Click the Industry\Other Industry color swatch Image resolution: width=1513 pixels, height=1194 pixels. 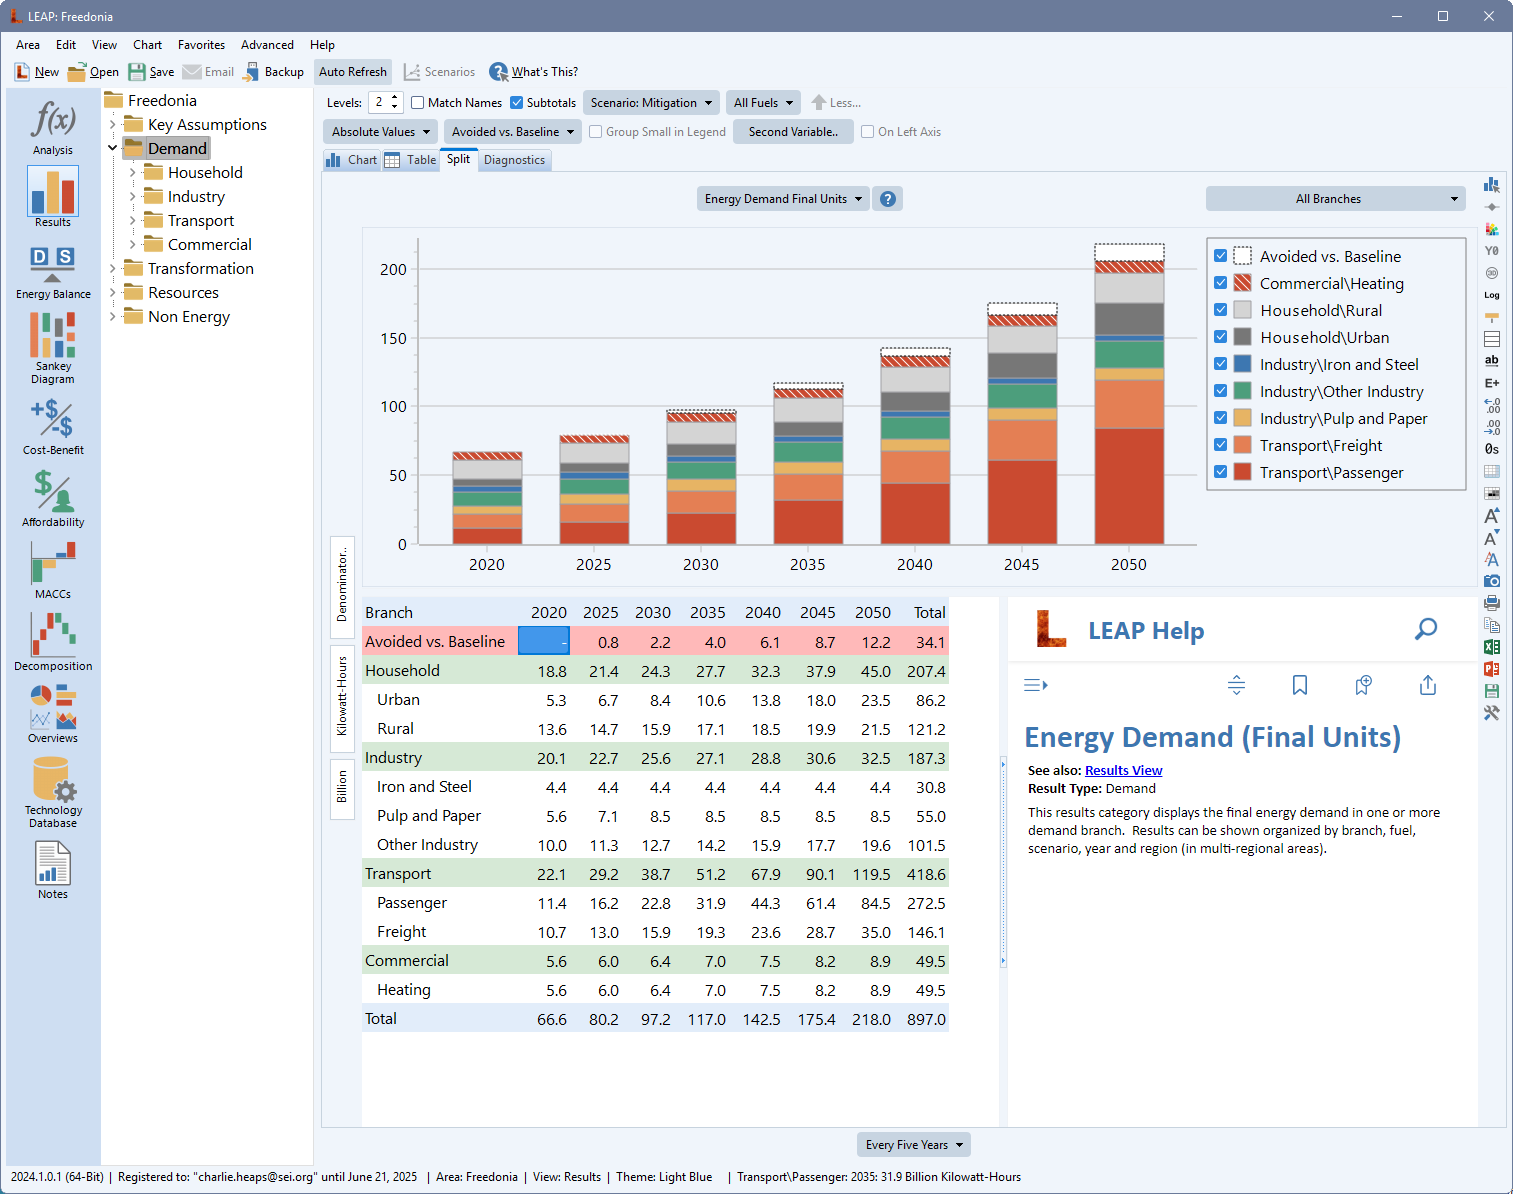point(1242,391)
